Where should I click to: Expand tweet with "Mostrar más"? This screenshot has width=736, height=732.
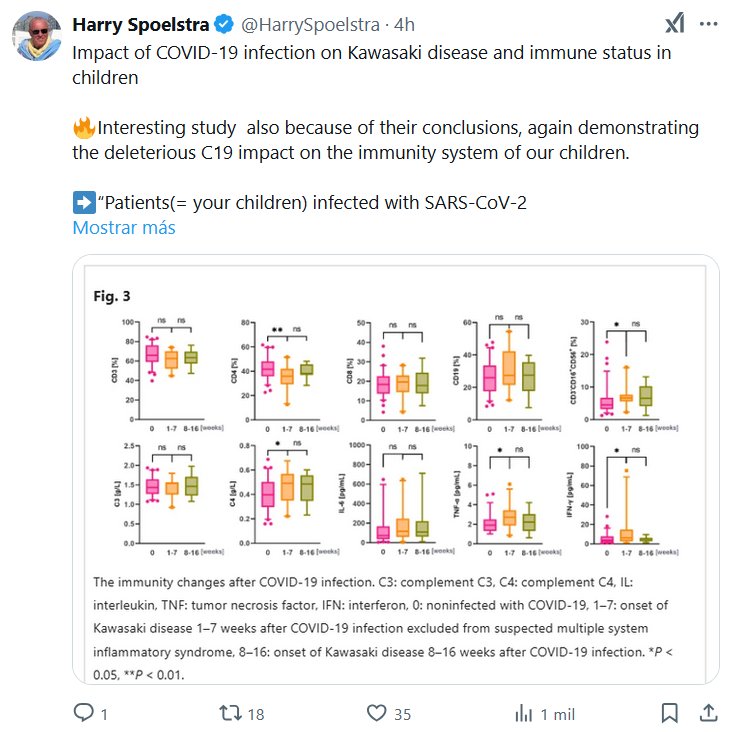click(123, 227)
